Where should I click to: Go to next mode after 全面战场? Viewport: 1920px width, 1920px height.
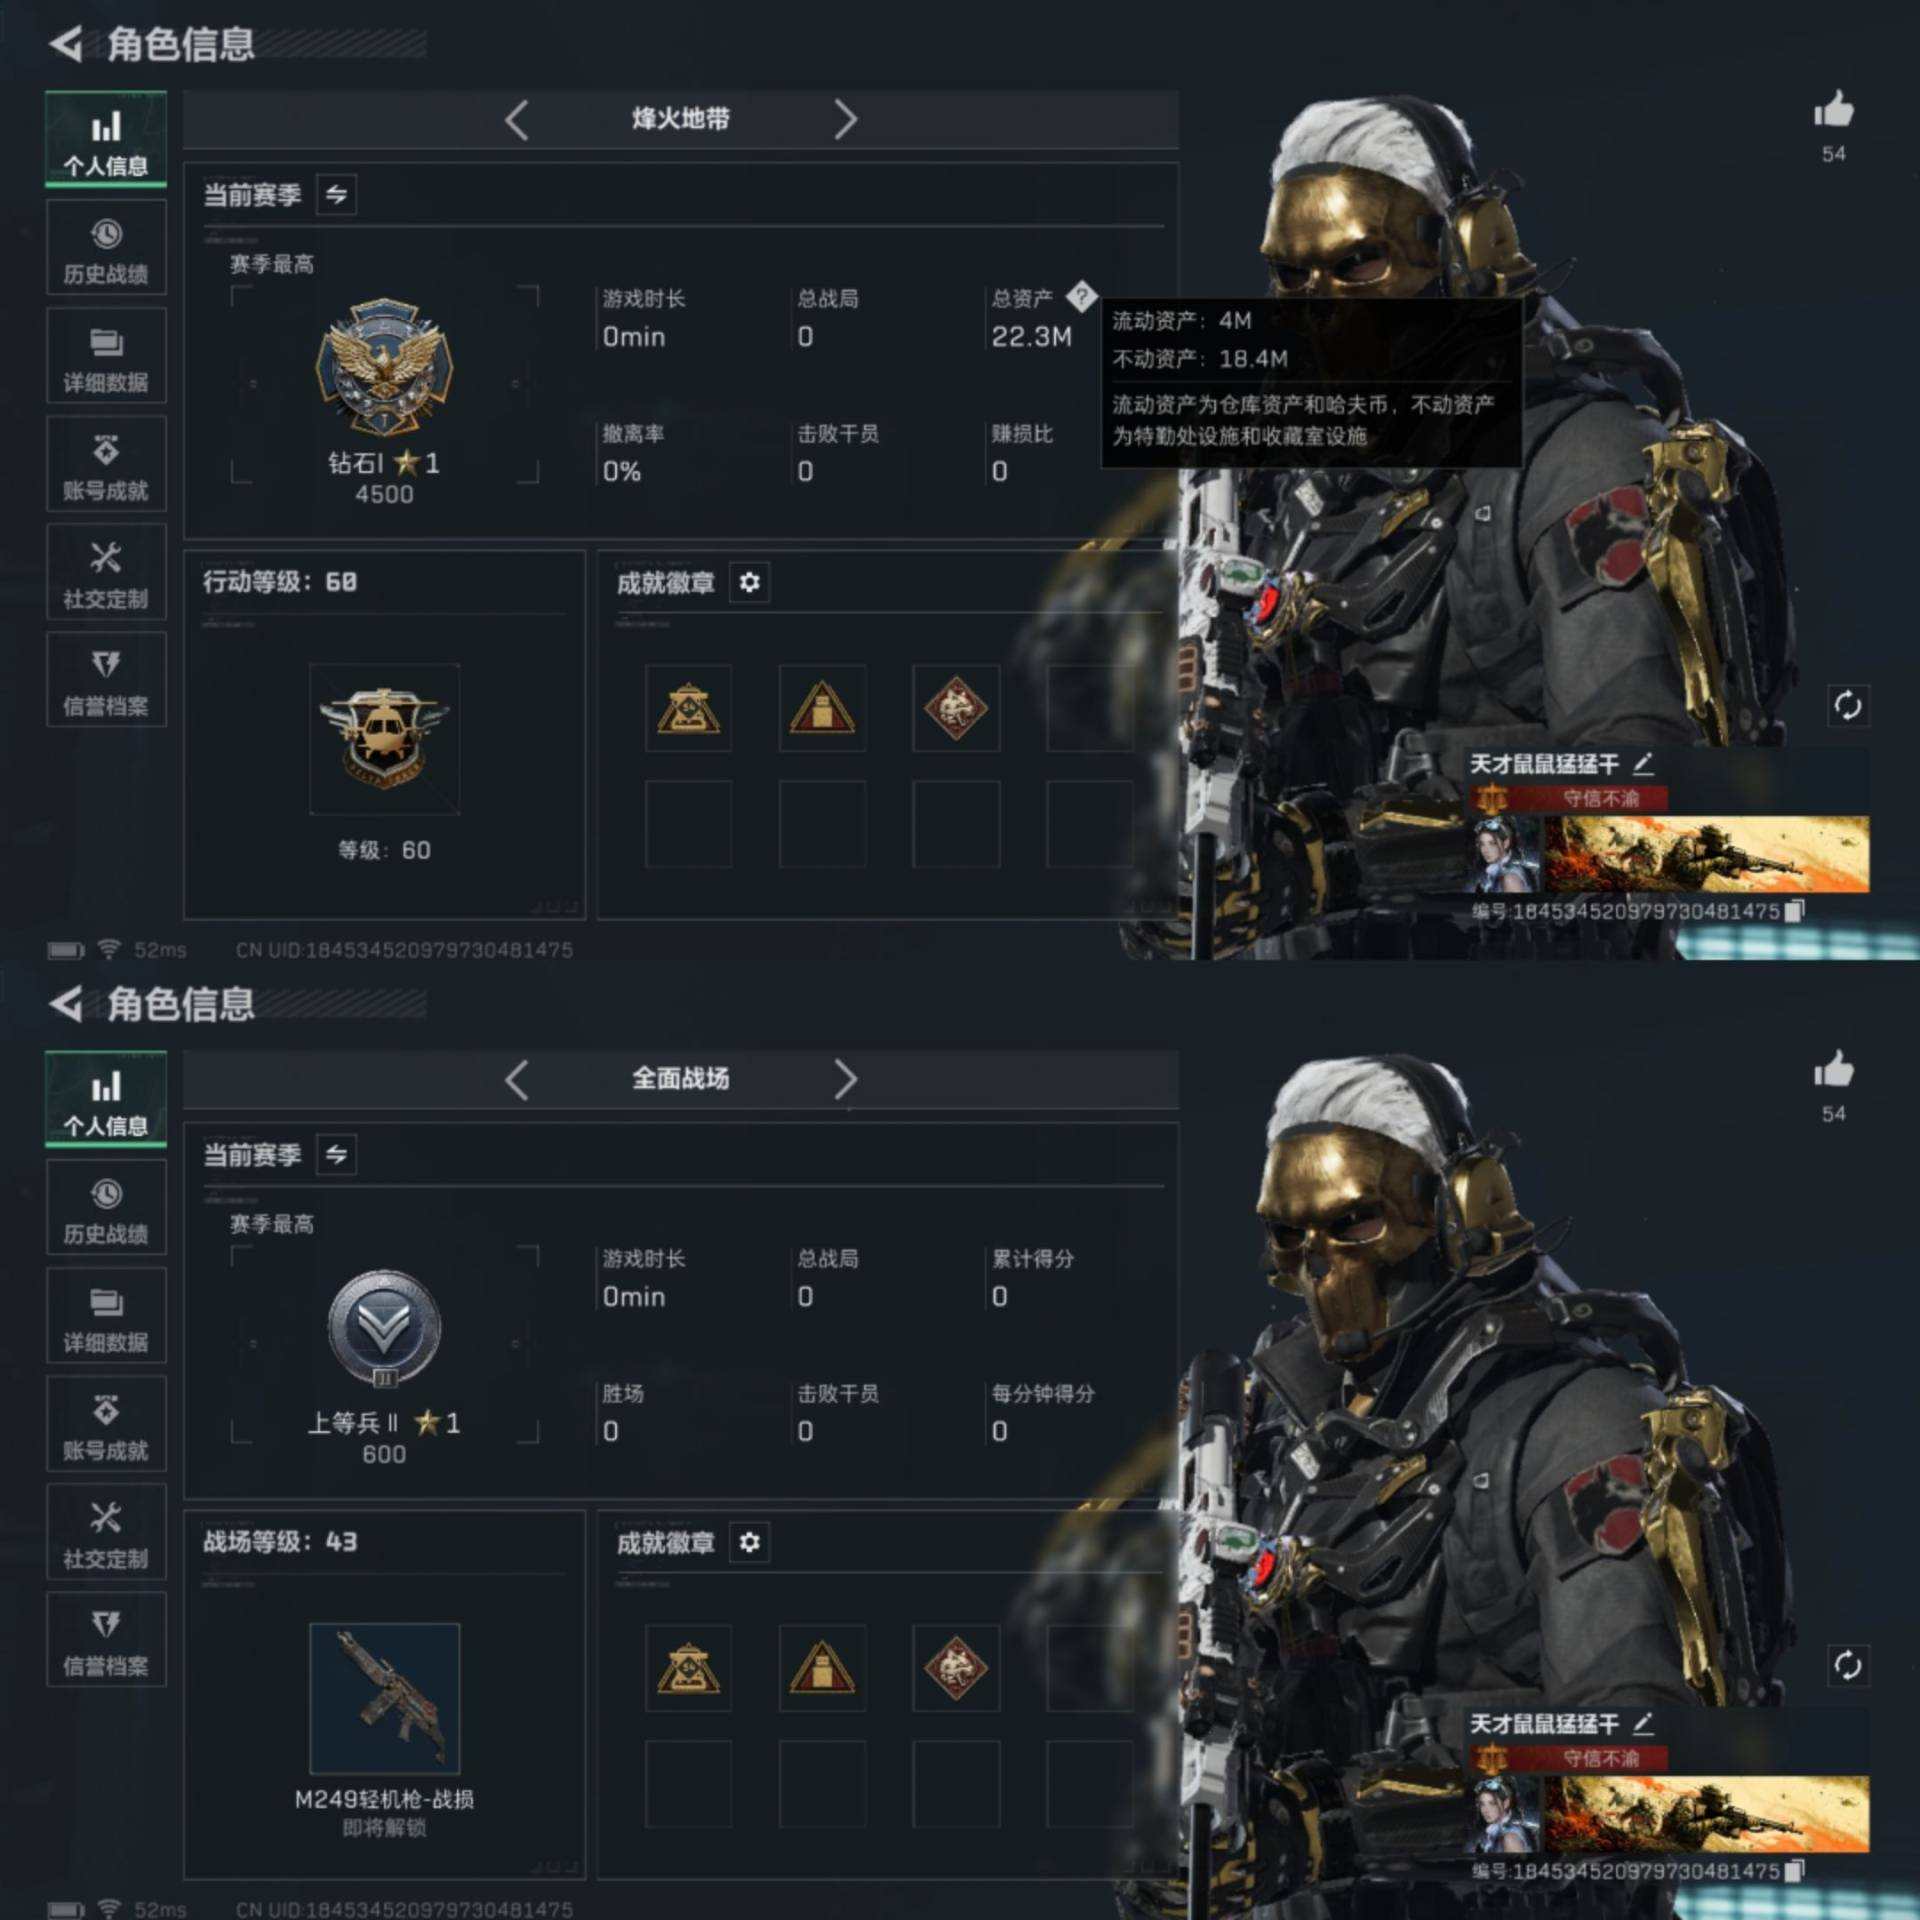pos(846,1080)
